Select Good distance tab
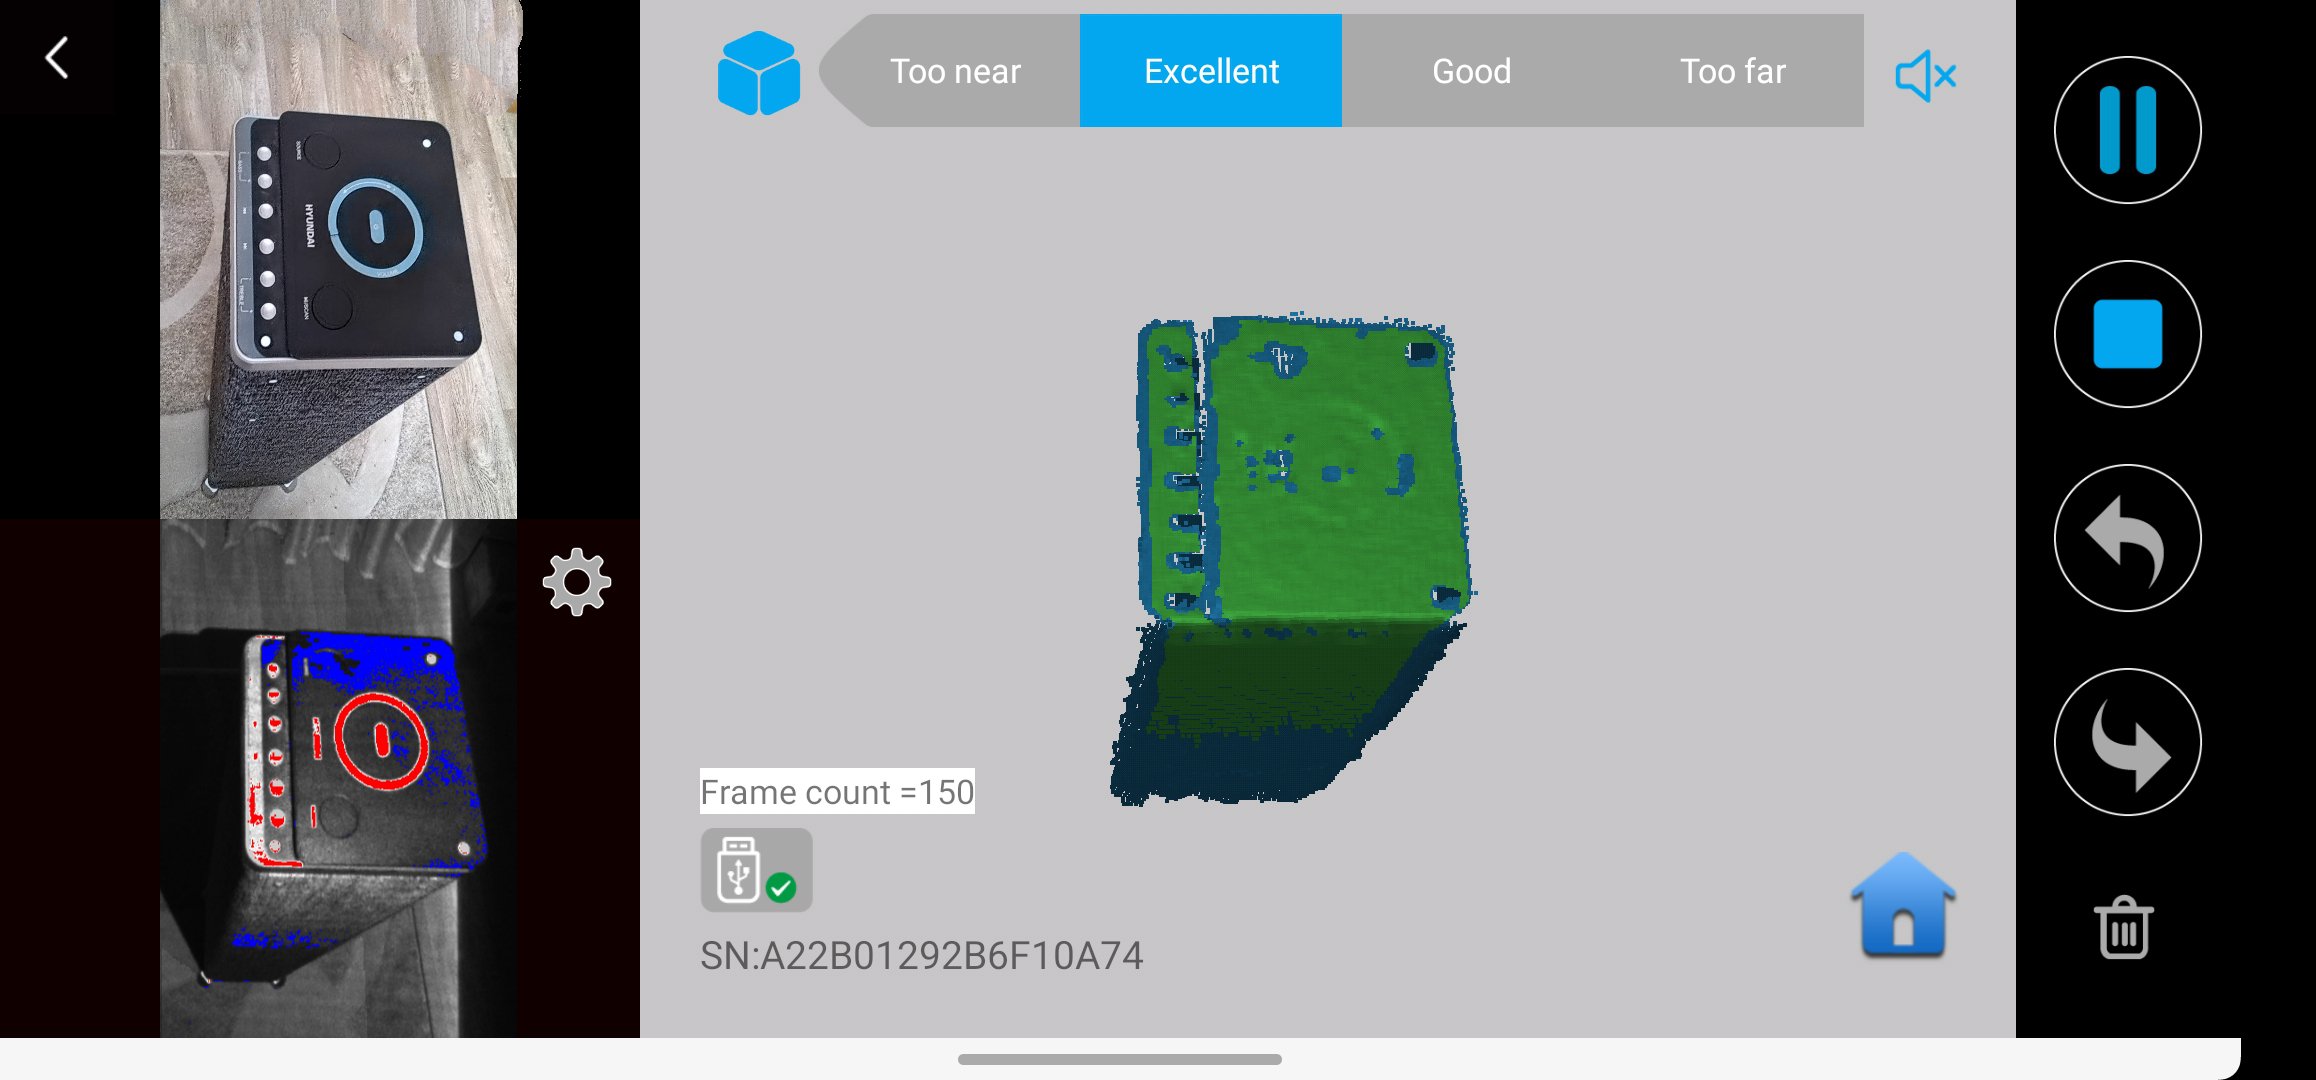Image resolution: width=2316 pixels, height=1080 pixels. (1471, 71)
